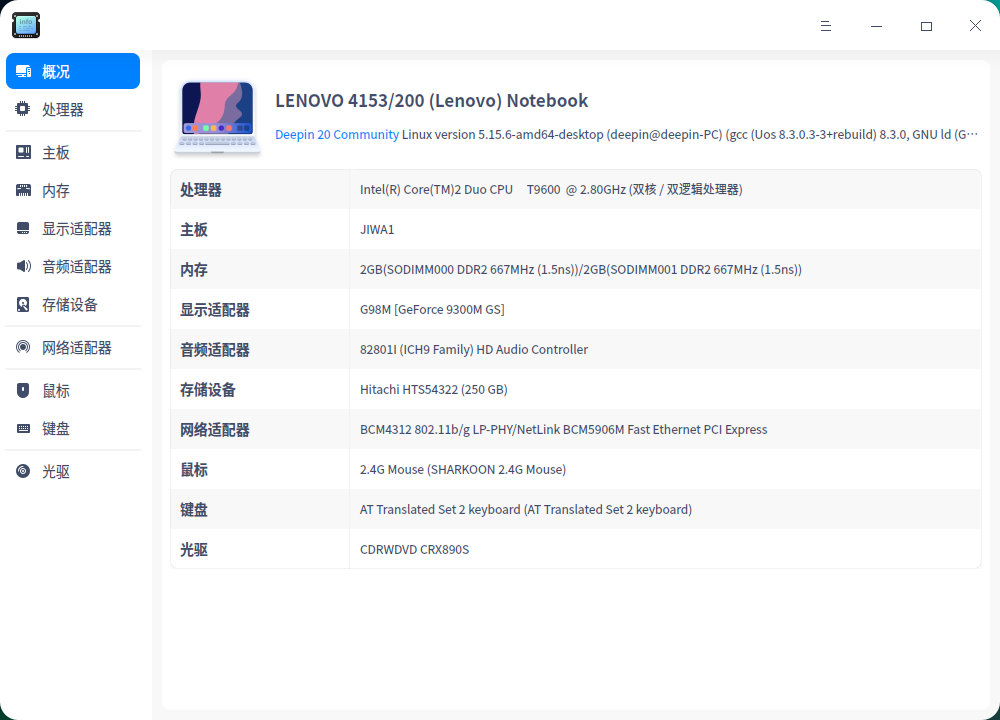Click the 光驱 row label in table

coord(194,550)
